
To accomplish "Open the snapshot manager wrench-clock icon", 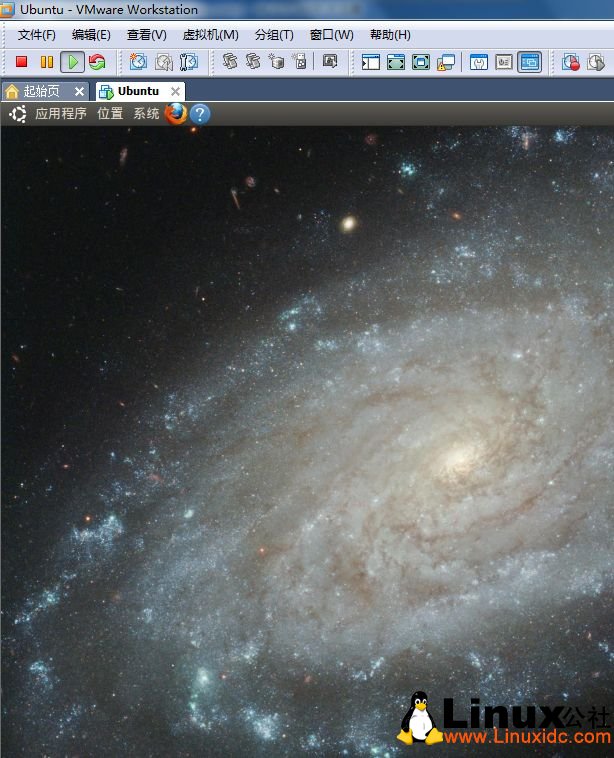I will tap(189, 62).
